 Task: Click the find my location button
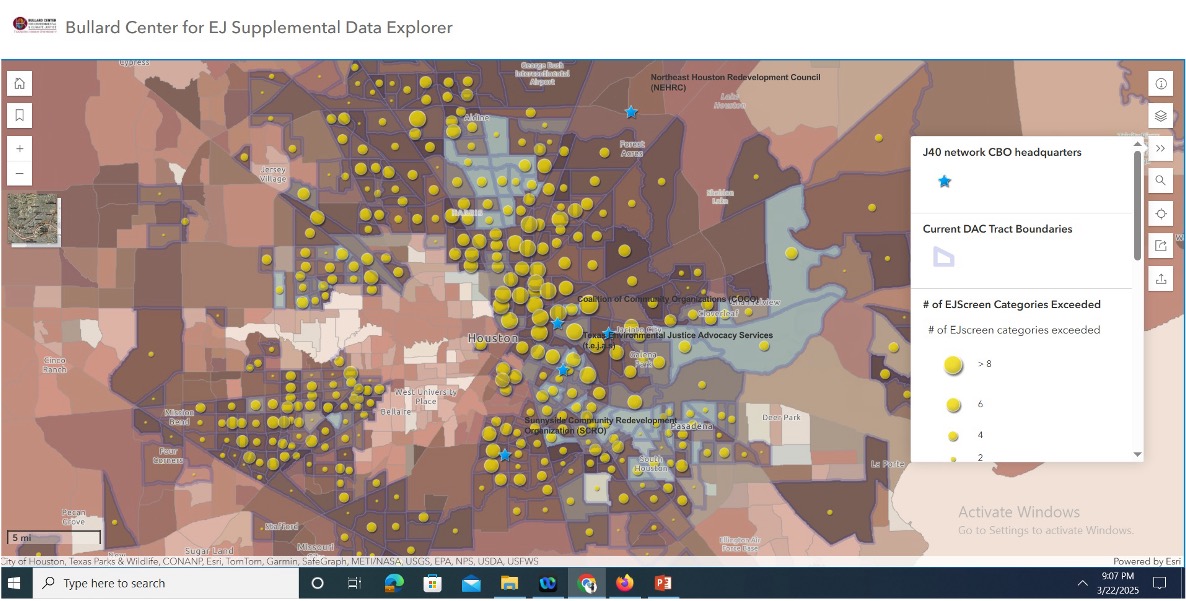point(1161,213)
